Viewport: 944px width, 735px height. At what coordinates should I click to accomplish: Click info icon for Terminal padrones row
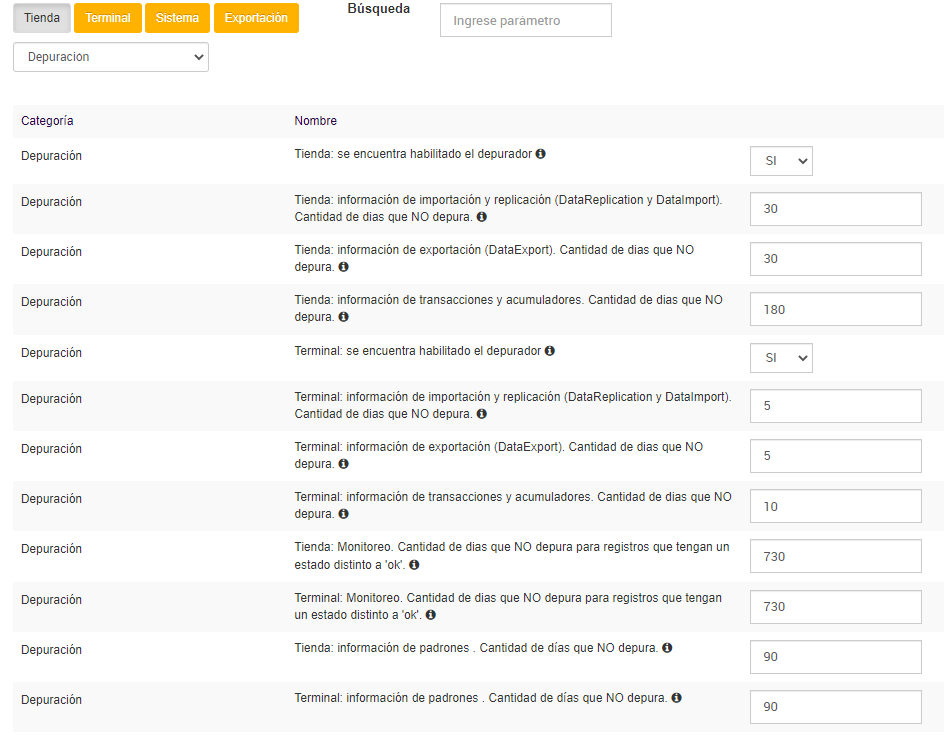(x=677, y=698)
